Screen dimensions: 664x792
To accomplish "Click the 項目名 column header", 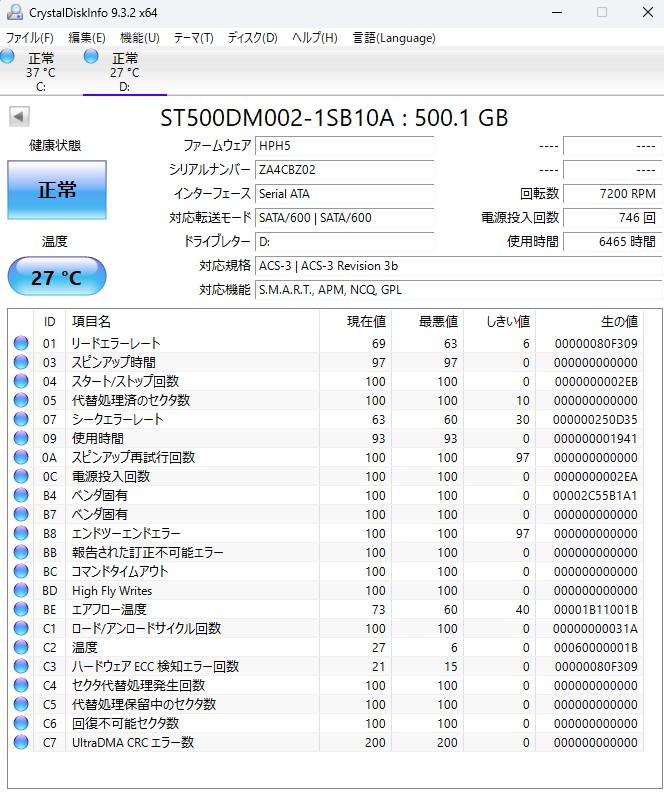I will pyautogui.click(x=192, y=322).
